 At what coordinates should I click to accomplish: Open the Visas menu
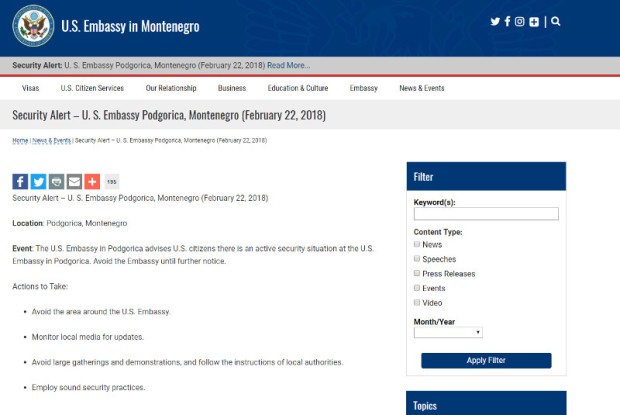tap(30, 88)
